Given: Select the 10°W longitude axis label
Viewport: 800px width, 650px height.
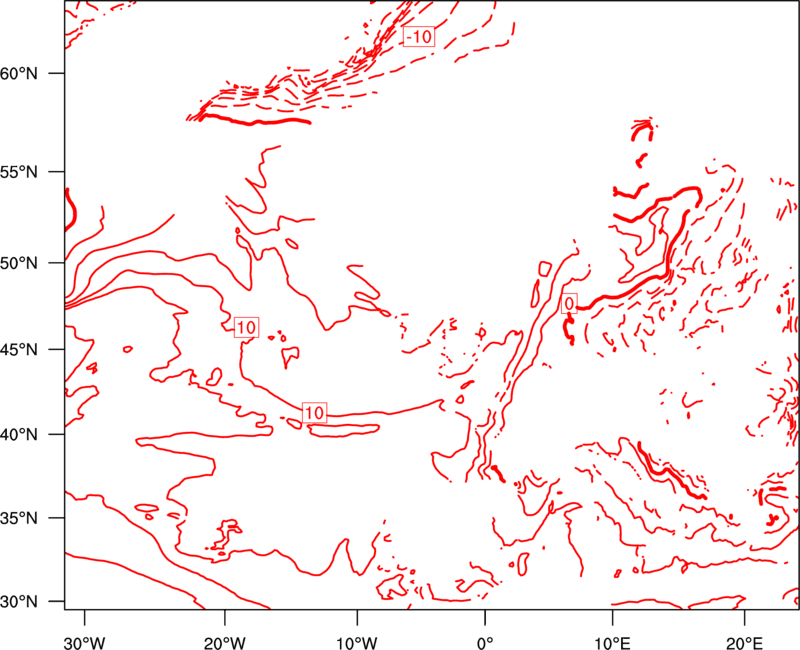Looking at the screenshot, I should tap(357, 643).
